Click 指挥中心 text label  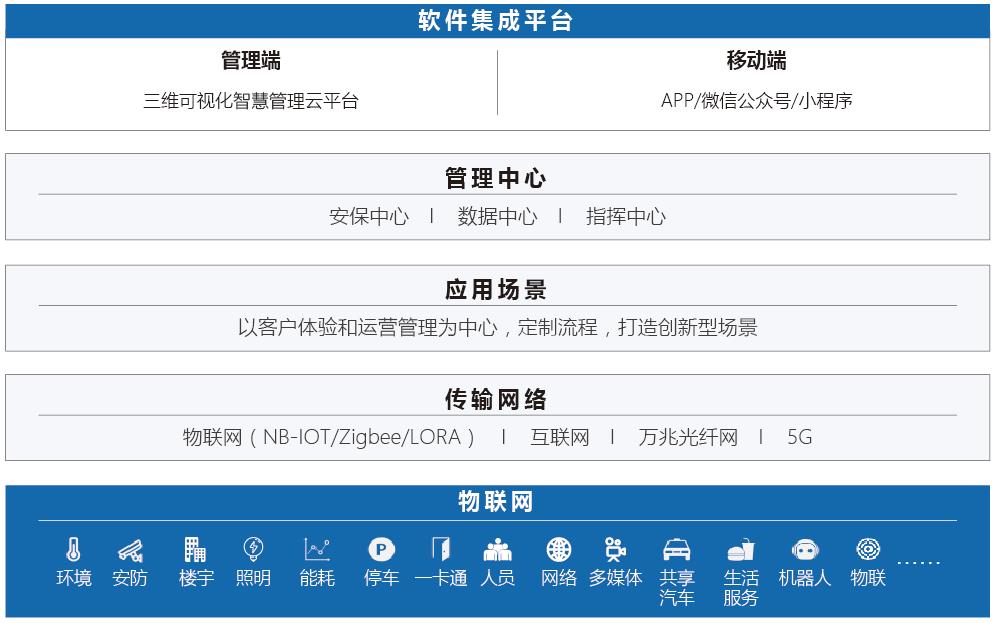point(625,217)
